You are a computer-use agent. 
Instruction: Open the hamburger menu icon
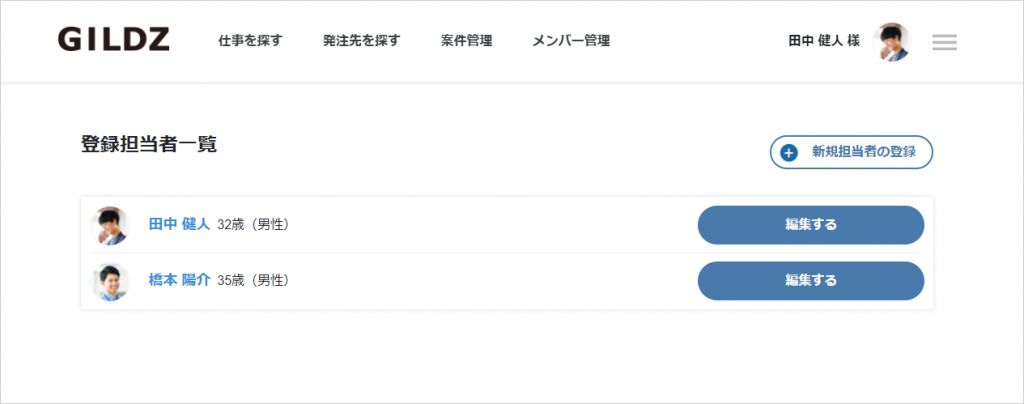[x=944, y=42]
